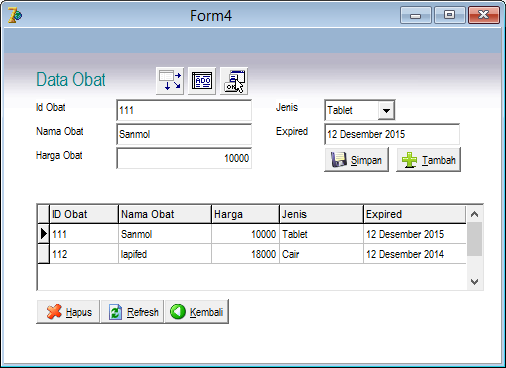Select the row indicator for record 112

43,254
